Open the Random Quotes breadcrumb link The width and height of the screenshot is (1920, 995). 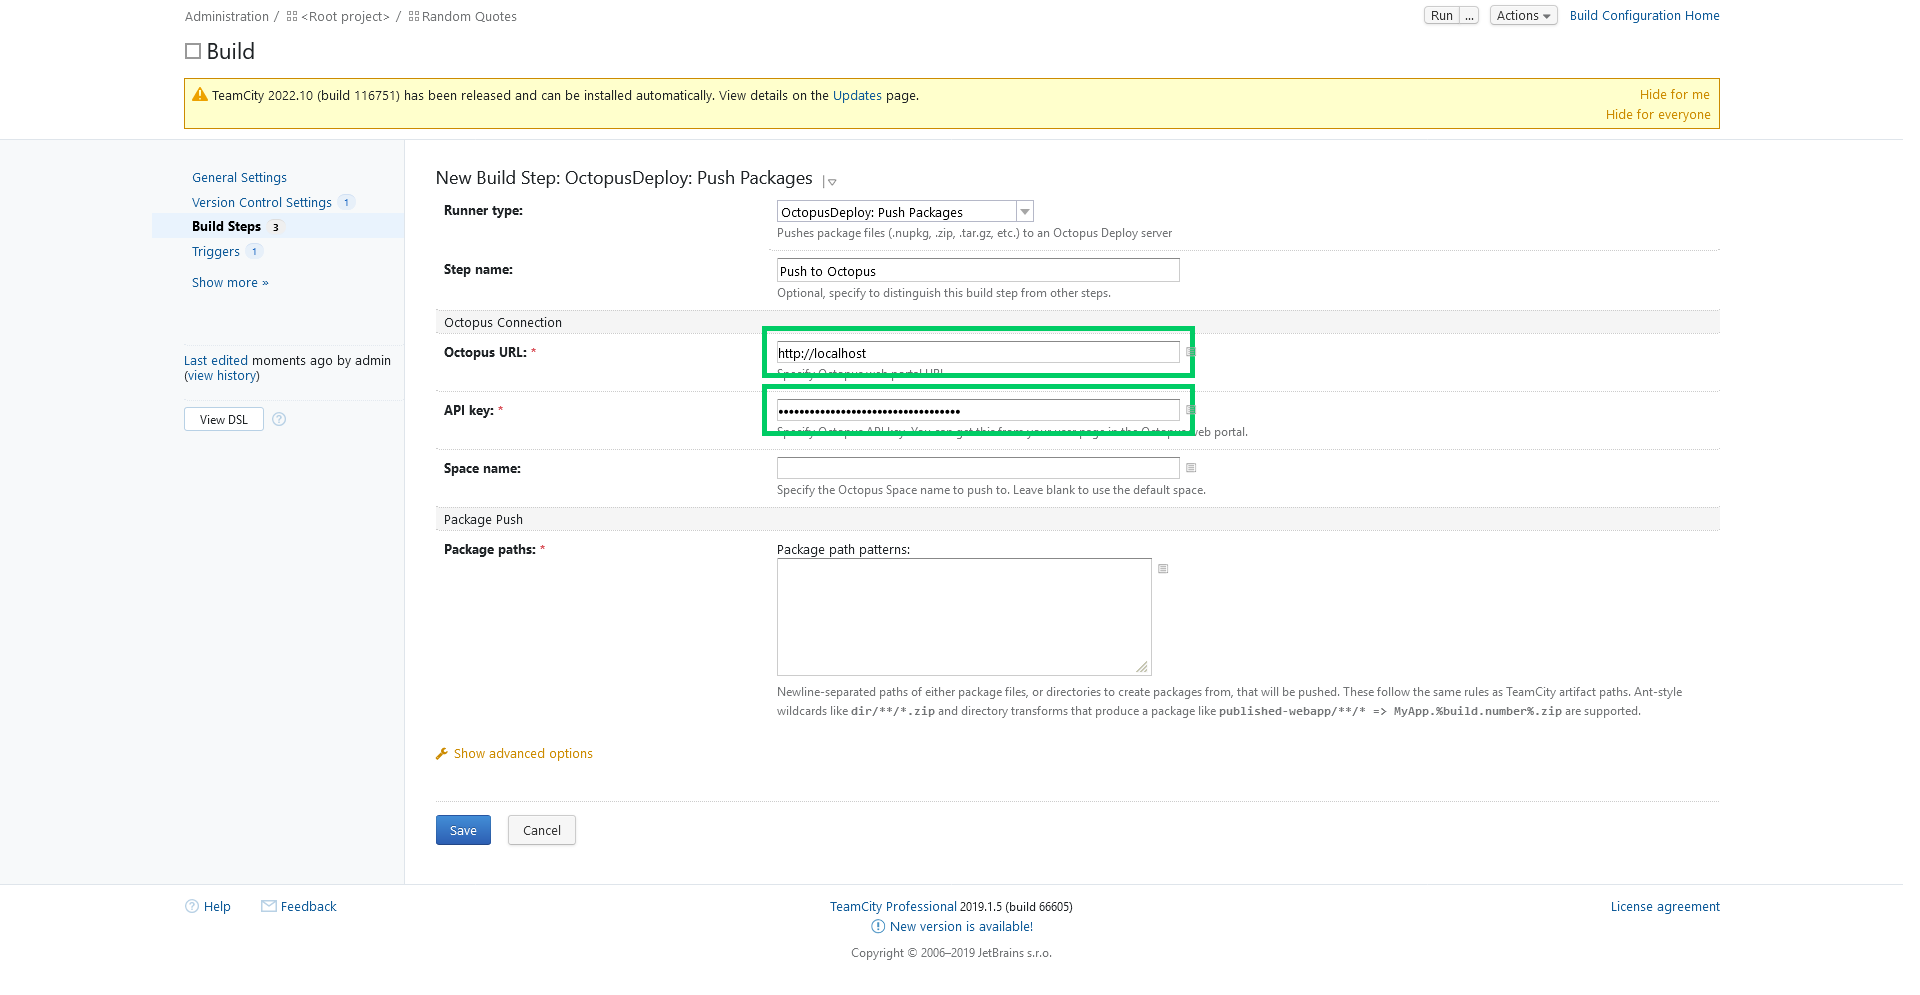(469, 16)
